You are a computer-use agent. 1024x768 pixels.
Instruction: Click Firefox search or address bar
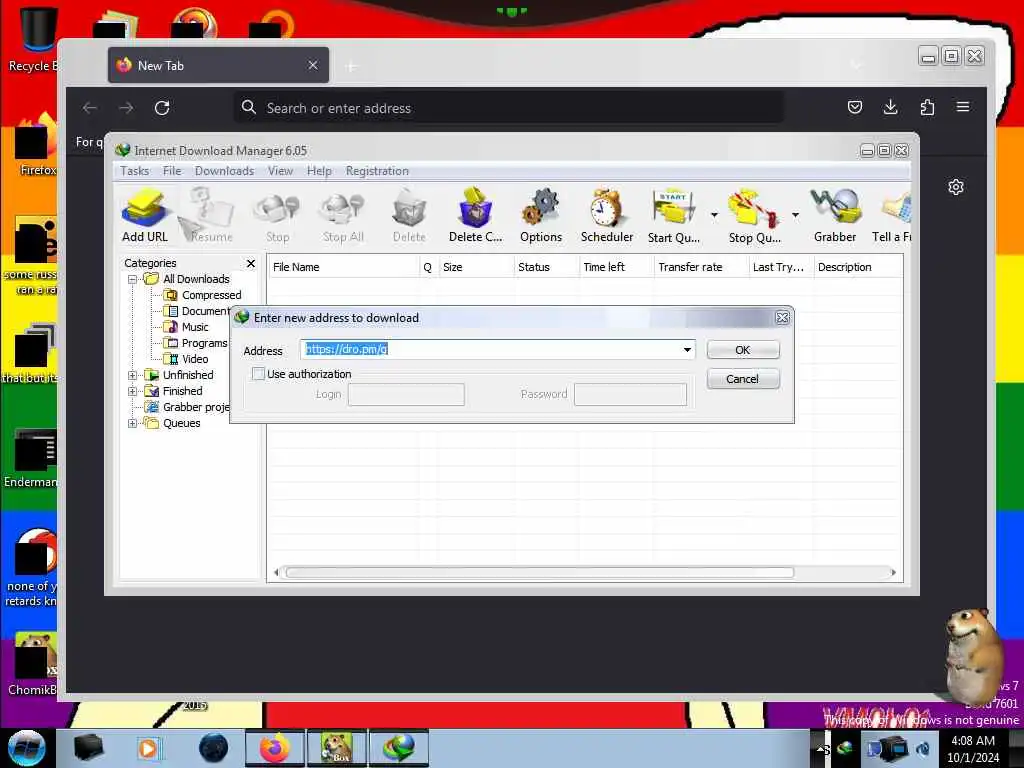509,108
